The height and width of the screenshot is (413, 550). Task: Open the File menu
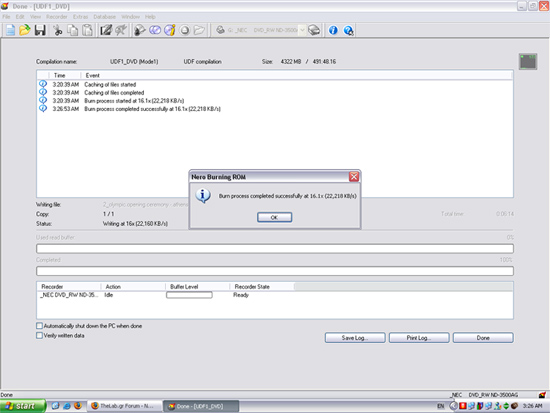(6, 16)
